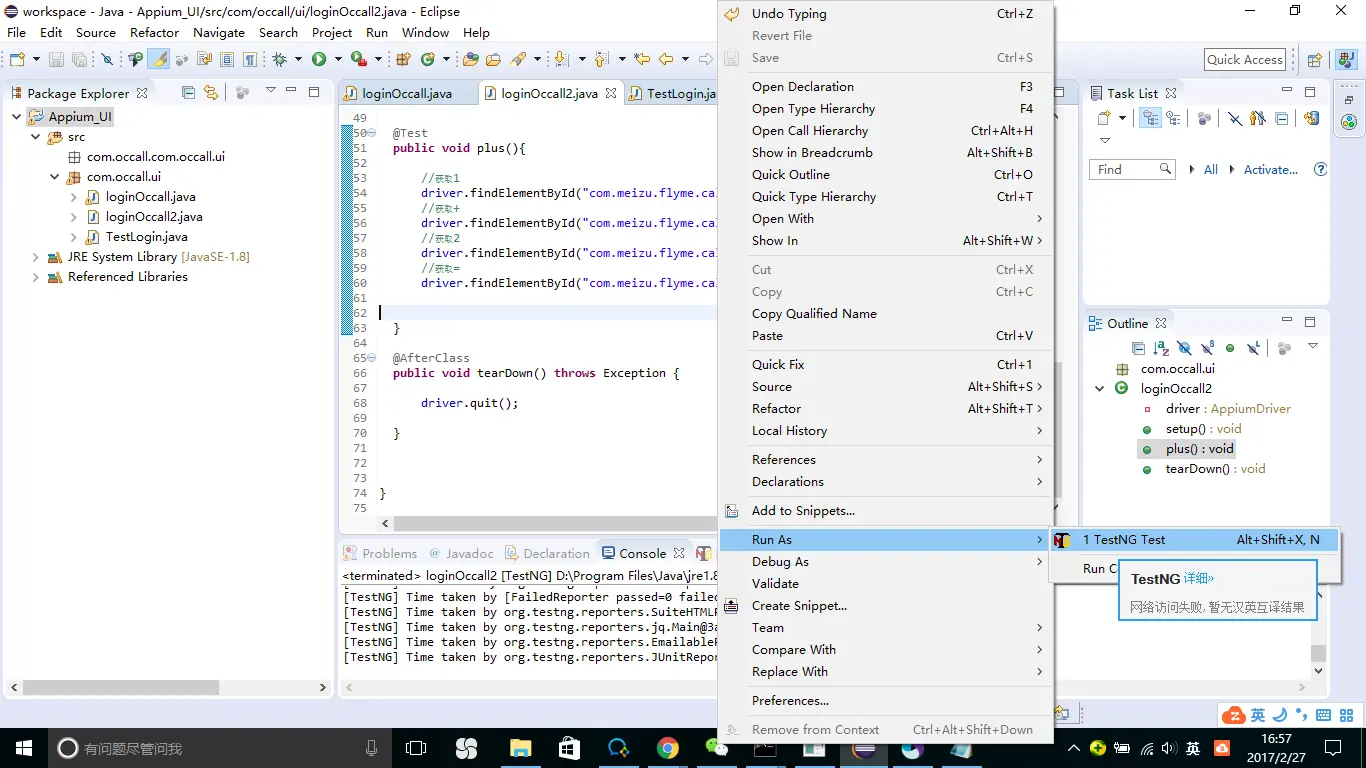This screenshot has width=1366, height=768.
Task: Collapse the loginOccall2 class in Outline
Action: point(1100,389)
